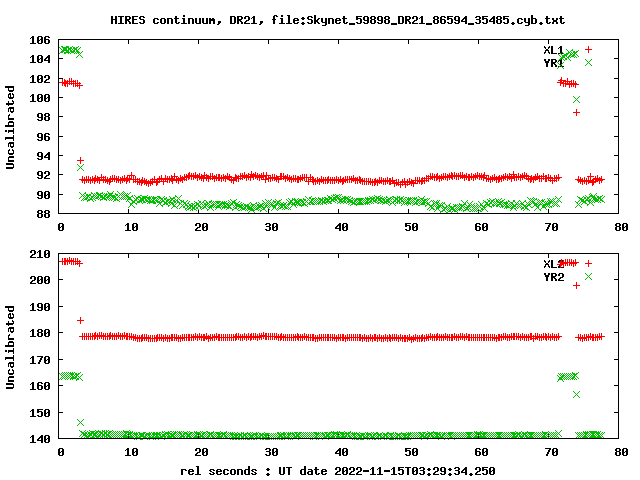640x480 pixels.
Task: Select the file name Skynet_59898_DR21_86594_35485.cyb.txt in title
Action: pos(436,20)
